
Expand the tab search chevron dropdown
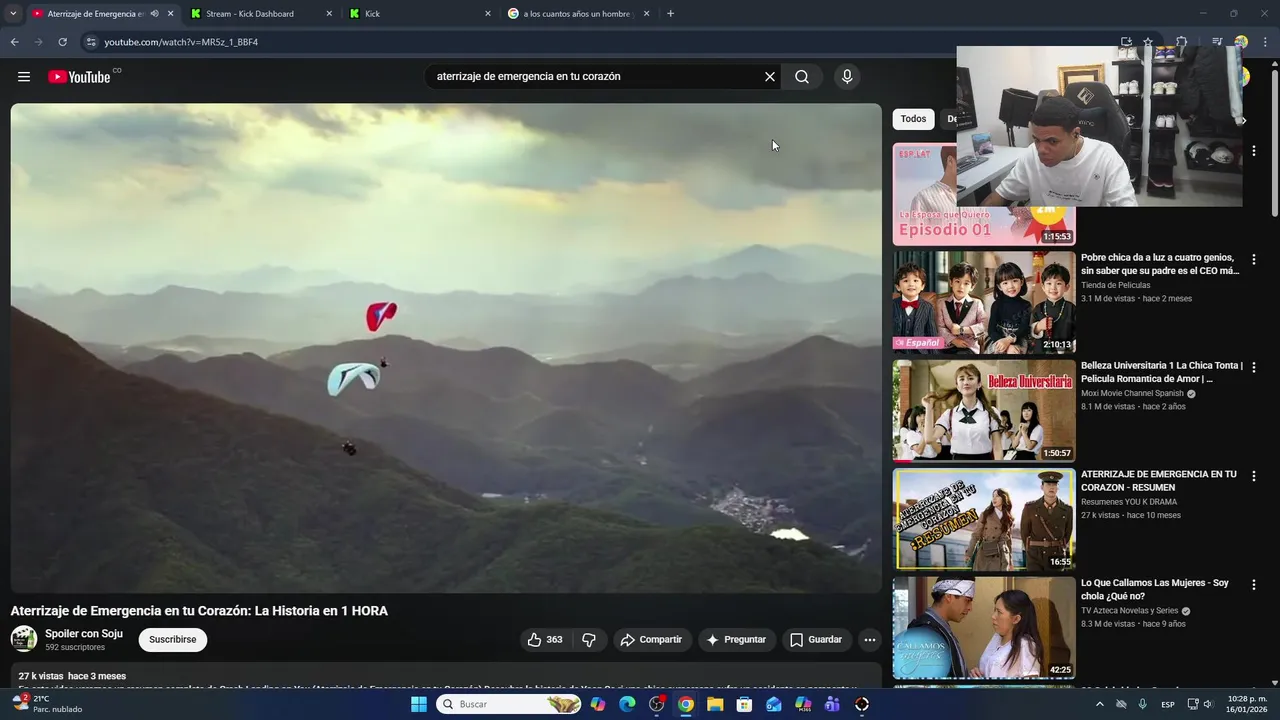pos(13,14)
